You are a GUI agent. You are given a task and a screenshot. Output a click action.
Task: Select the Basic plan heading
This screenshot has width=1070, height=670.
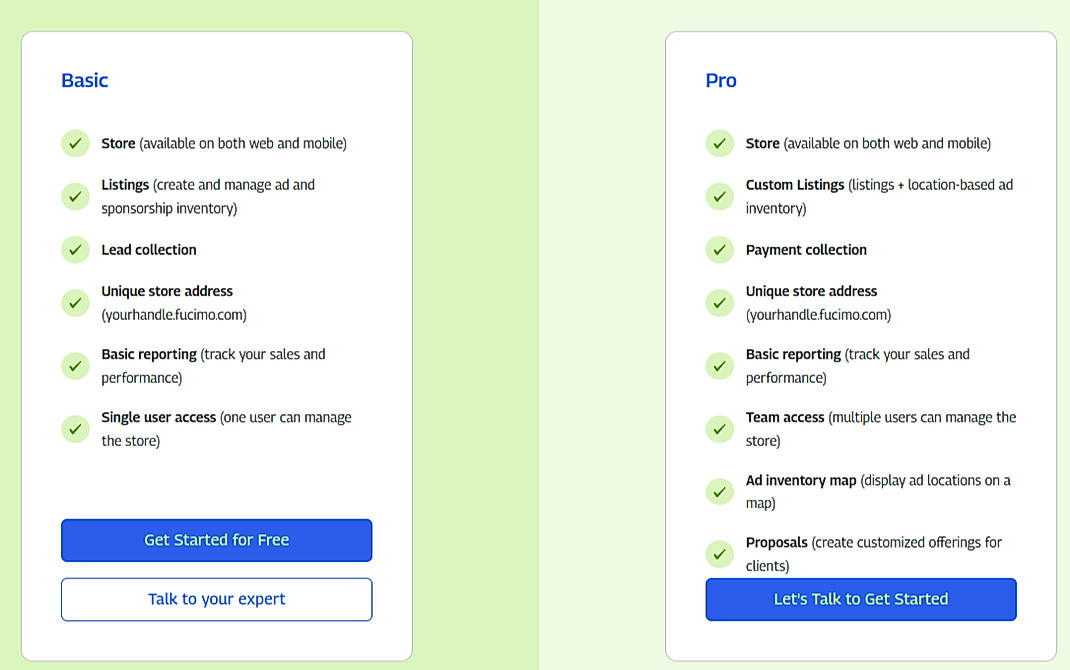84,80
